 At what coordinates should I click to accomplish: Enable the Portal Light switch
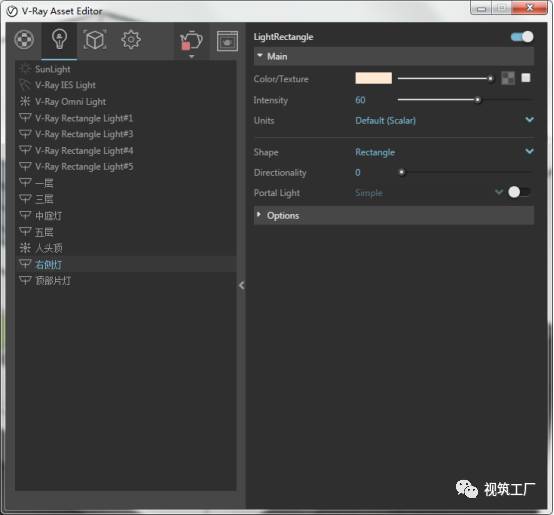point(519,192)
